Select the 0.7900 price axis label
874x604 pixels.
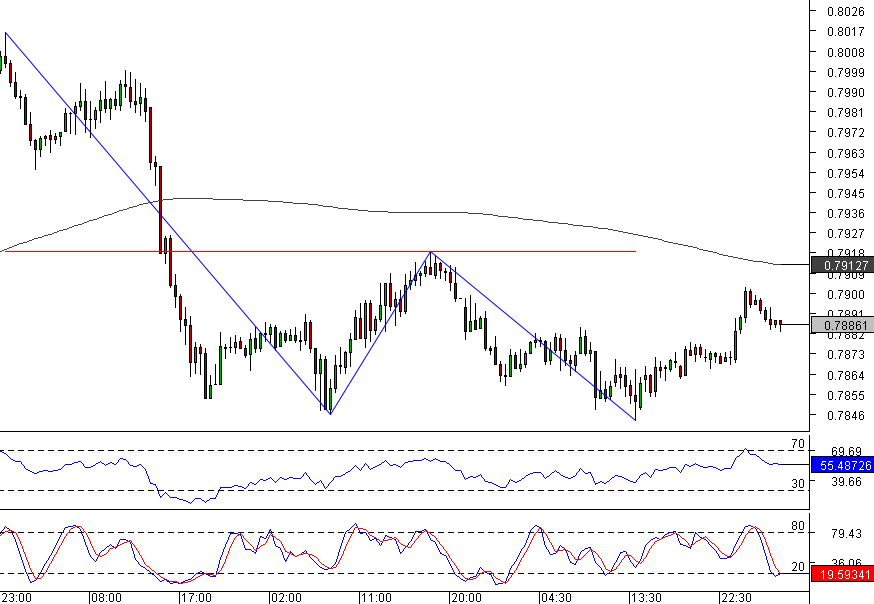[846, 294]
